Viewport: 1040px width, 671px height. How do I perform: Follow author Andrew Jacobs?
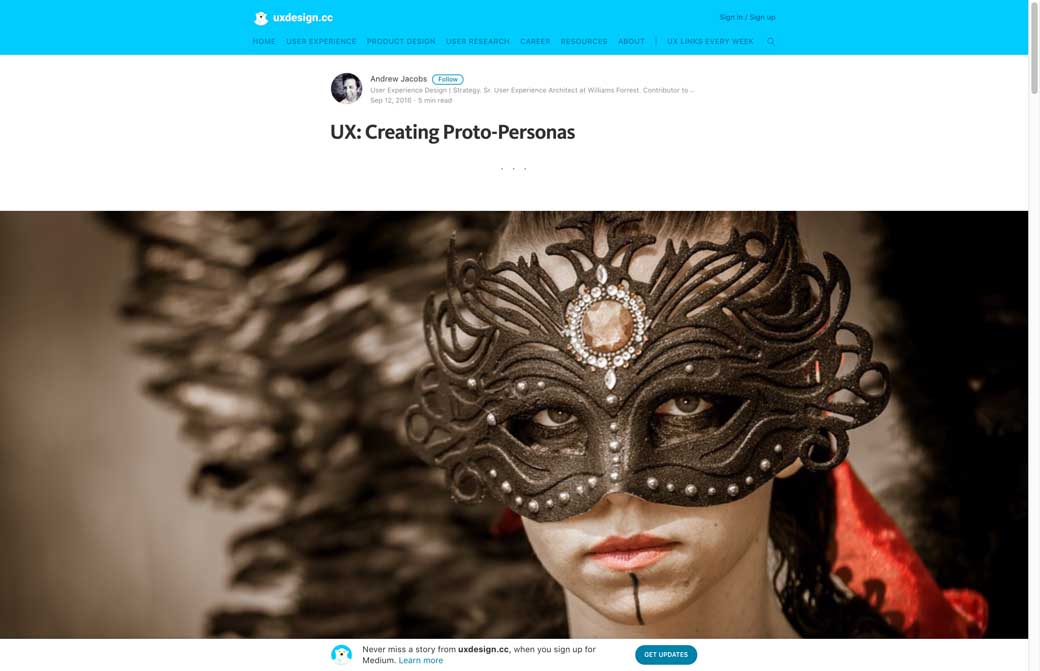448,79
